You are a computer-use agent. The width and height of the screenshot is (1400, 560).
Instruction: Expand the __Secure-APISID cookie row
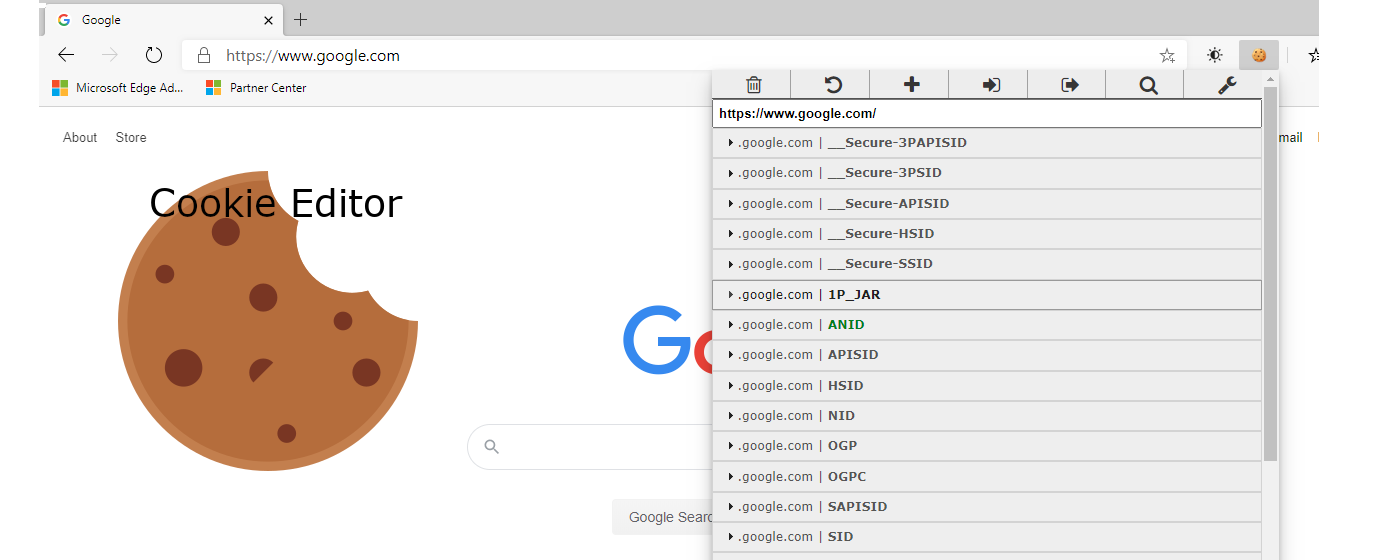987,204
